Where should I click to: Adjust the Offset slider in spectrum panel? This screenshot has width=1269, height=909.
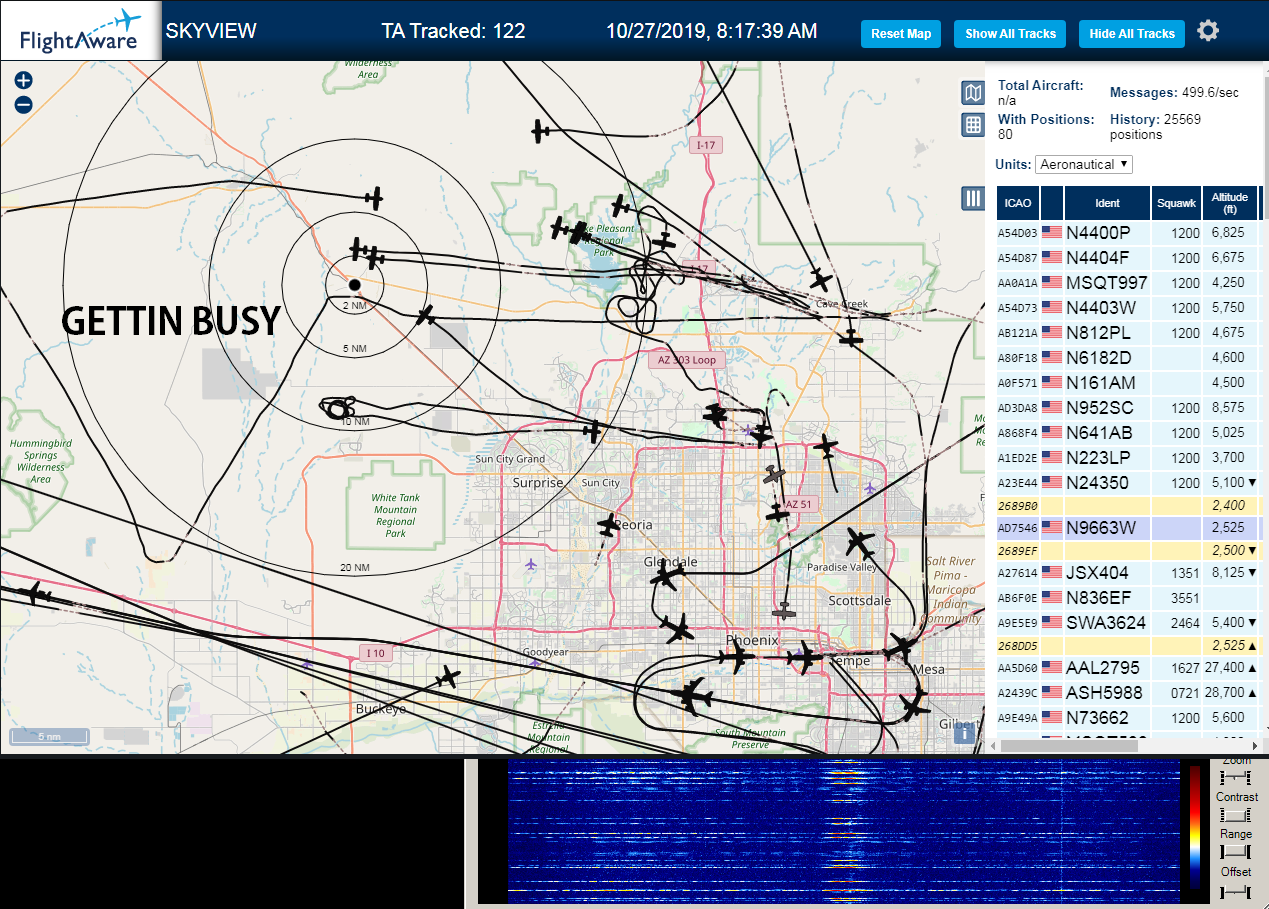(1236, 890)
